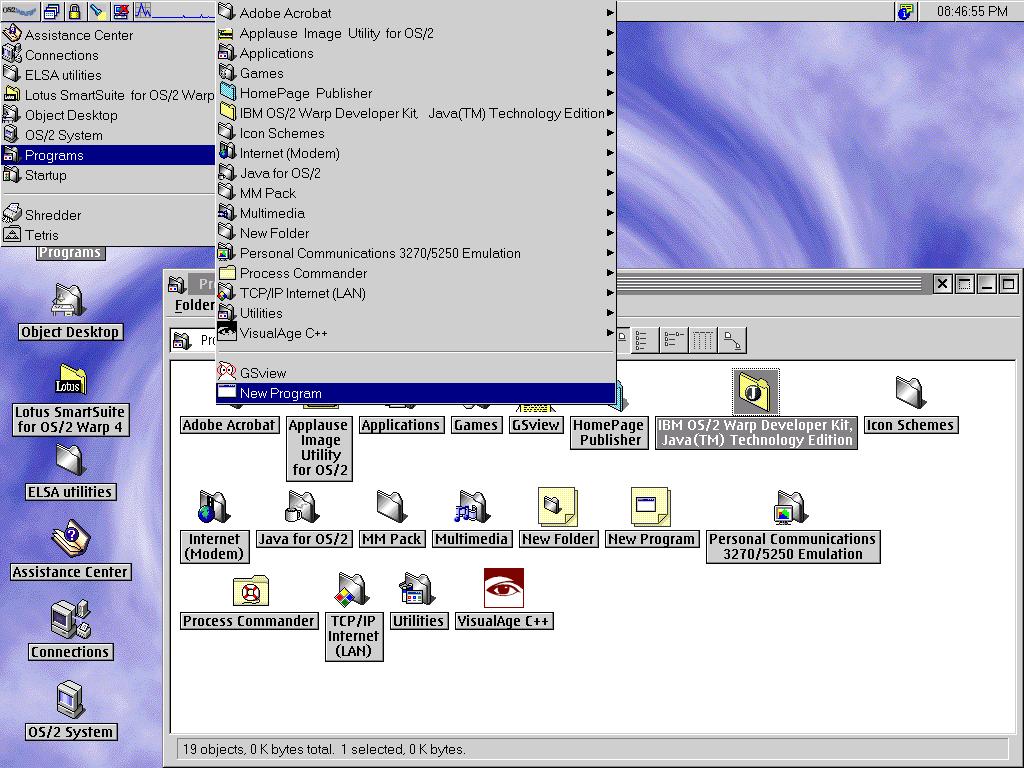
Task: Choose MM Pack in Programs submenu
Action: 416,193
